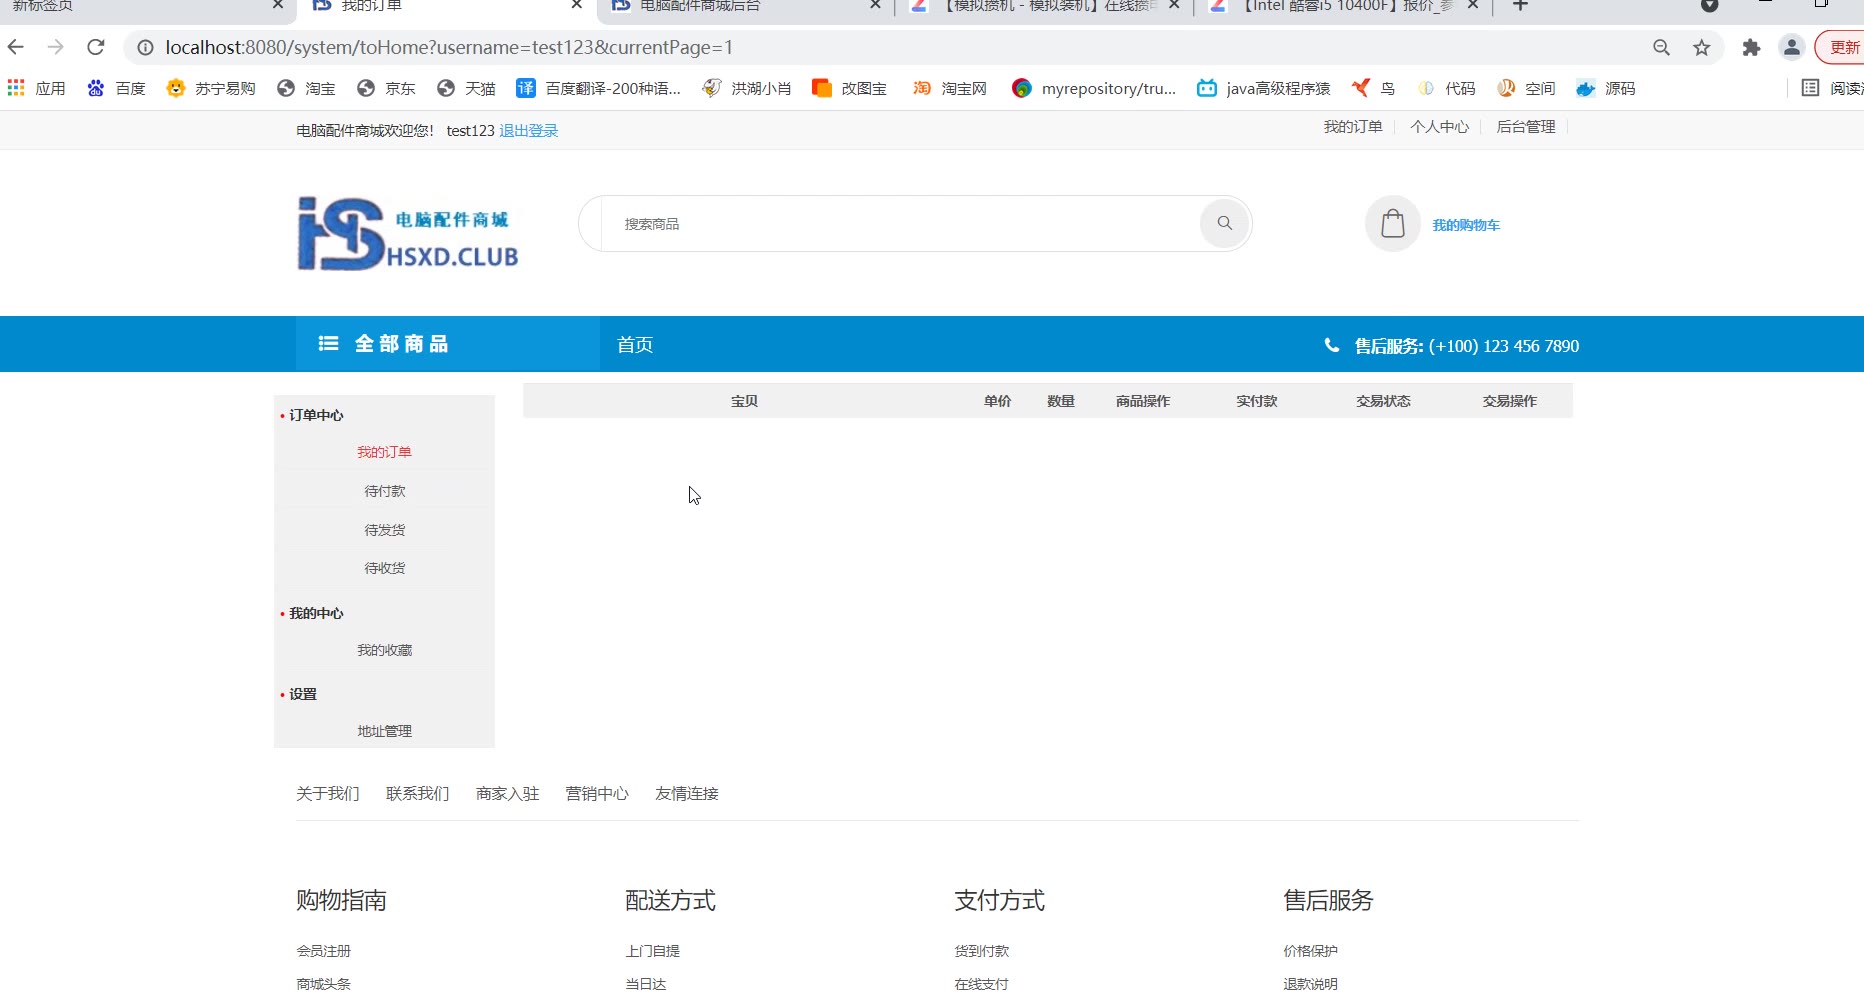Open 后台管理 in top bar
This screenshot has width=1864, height=996.
1526,127
